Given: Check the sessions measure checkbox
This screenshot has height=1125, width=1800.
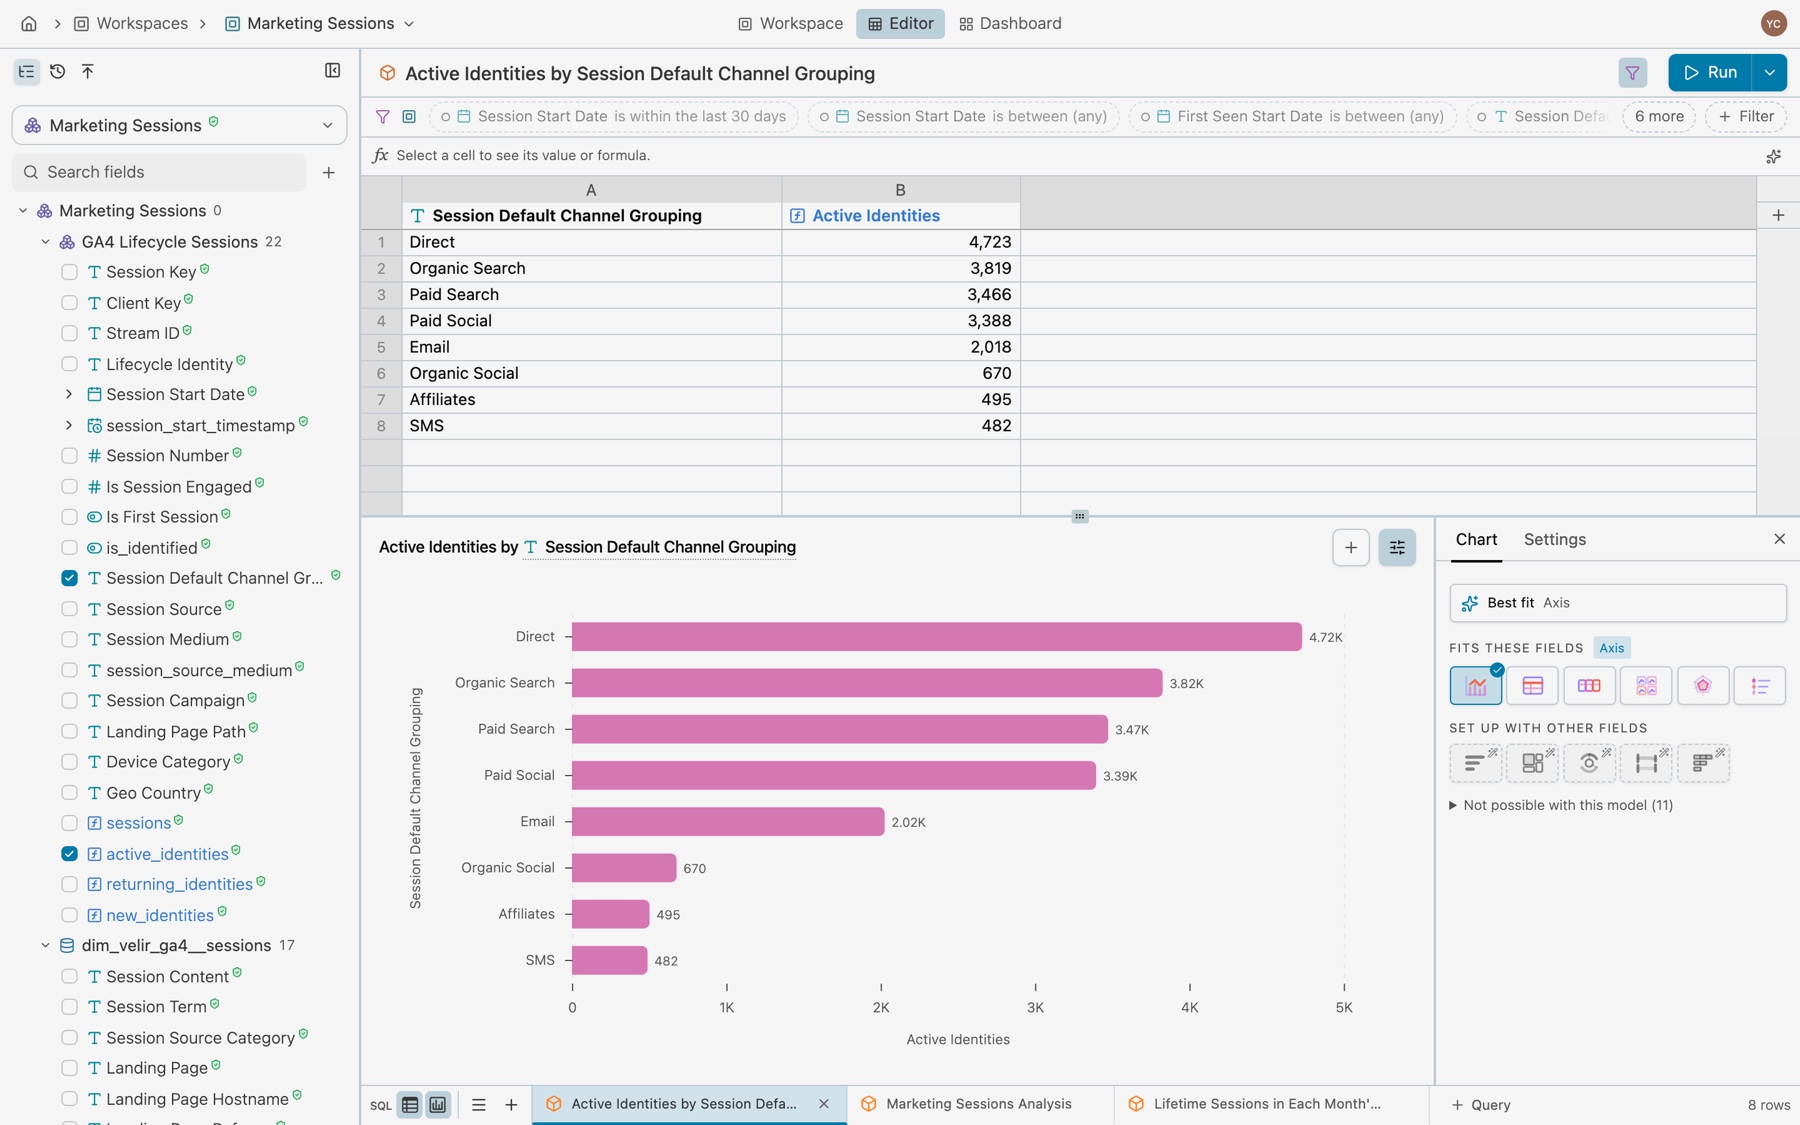Looking at the screenshot, I should pos(69,823).
